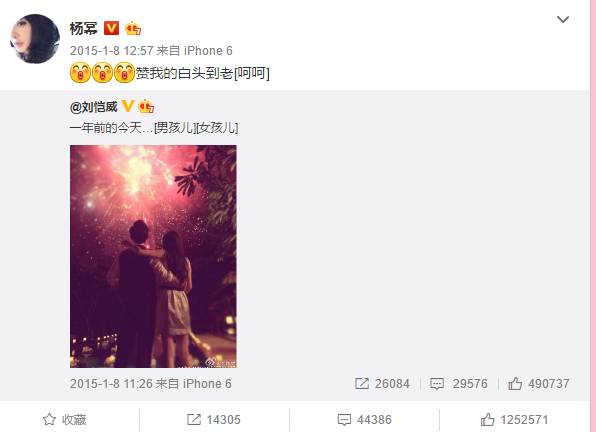This screenshot has height=432, width=596.
Task: Toggle 收藏 favorite star
Action: pyautogui.click(x=65, y=419)
